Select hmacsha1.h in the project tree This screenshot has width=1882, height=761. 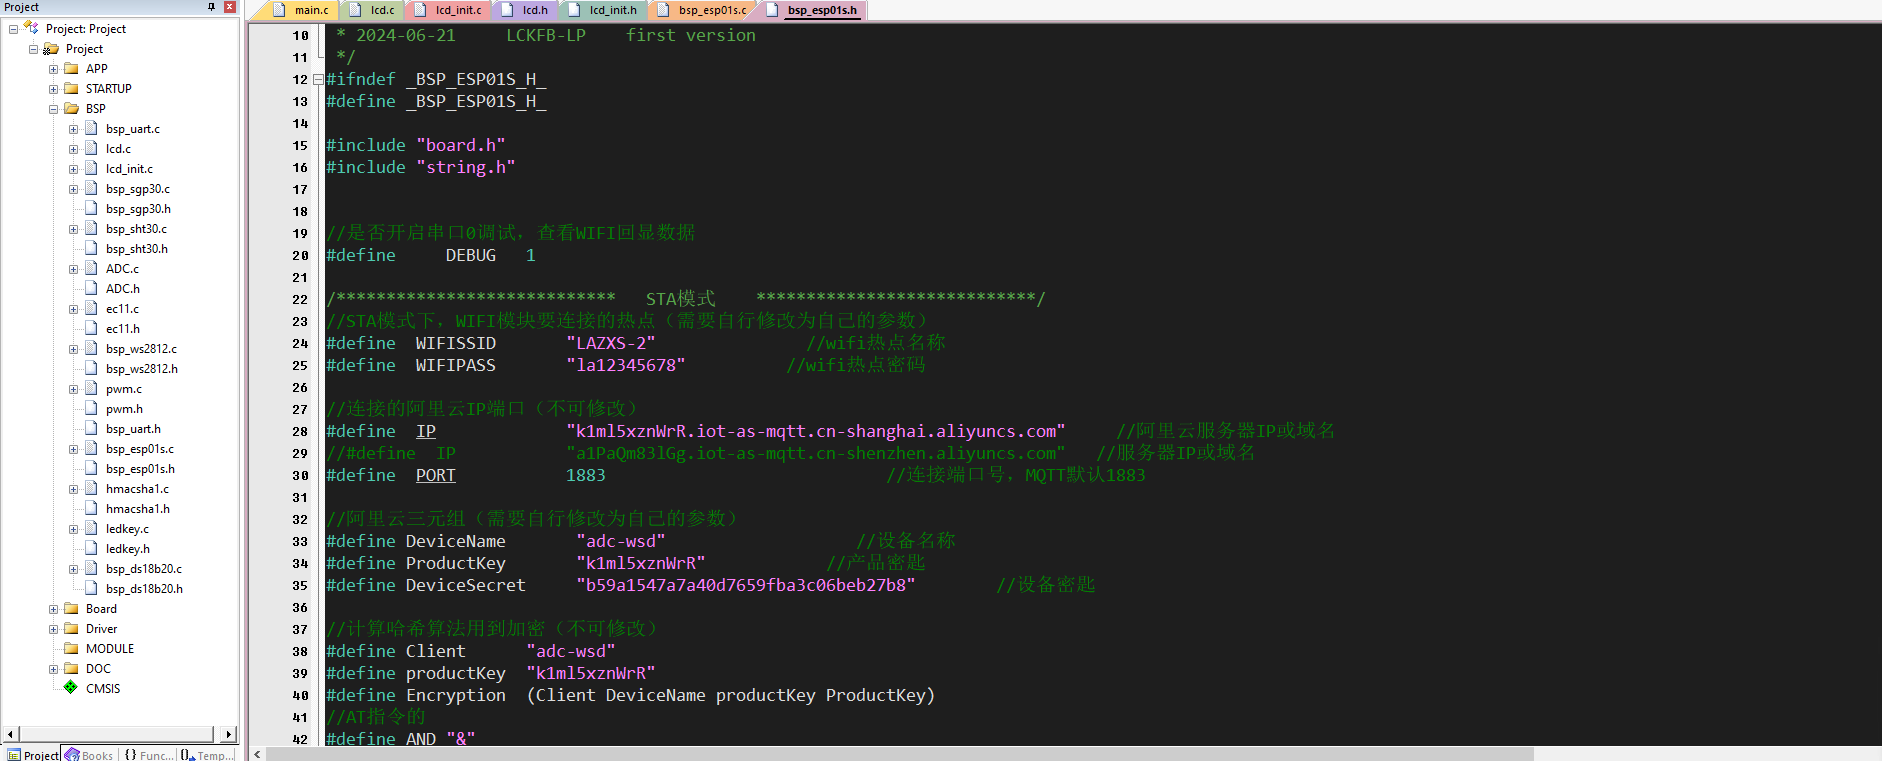(138, 509)
